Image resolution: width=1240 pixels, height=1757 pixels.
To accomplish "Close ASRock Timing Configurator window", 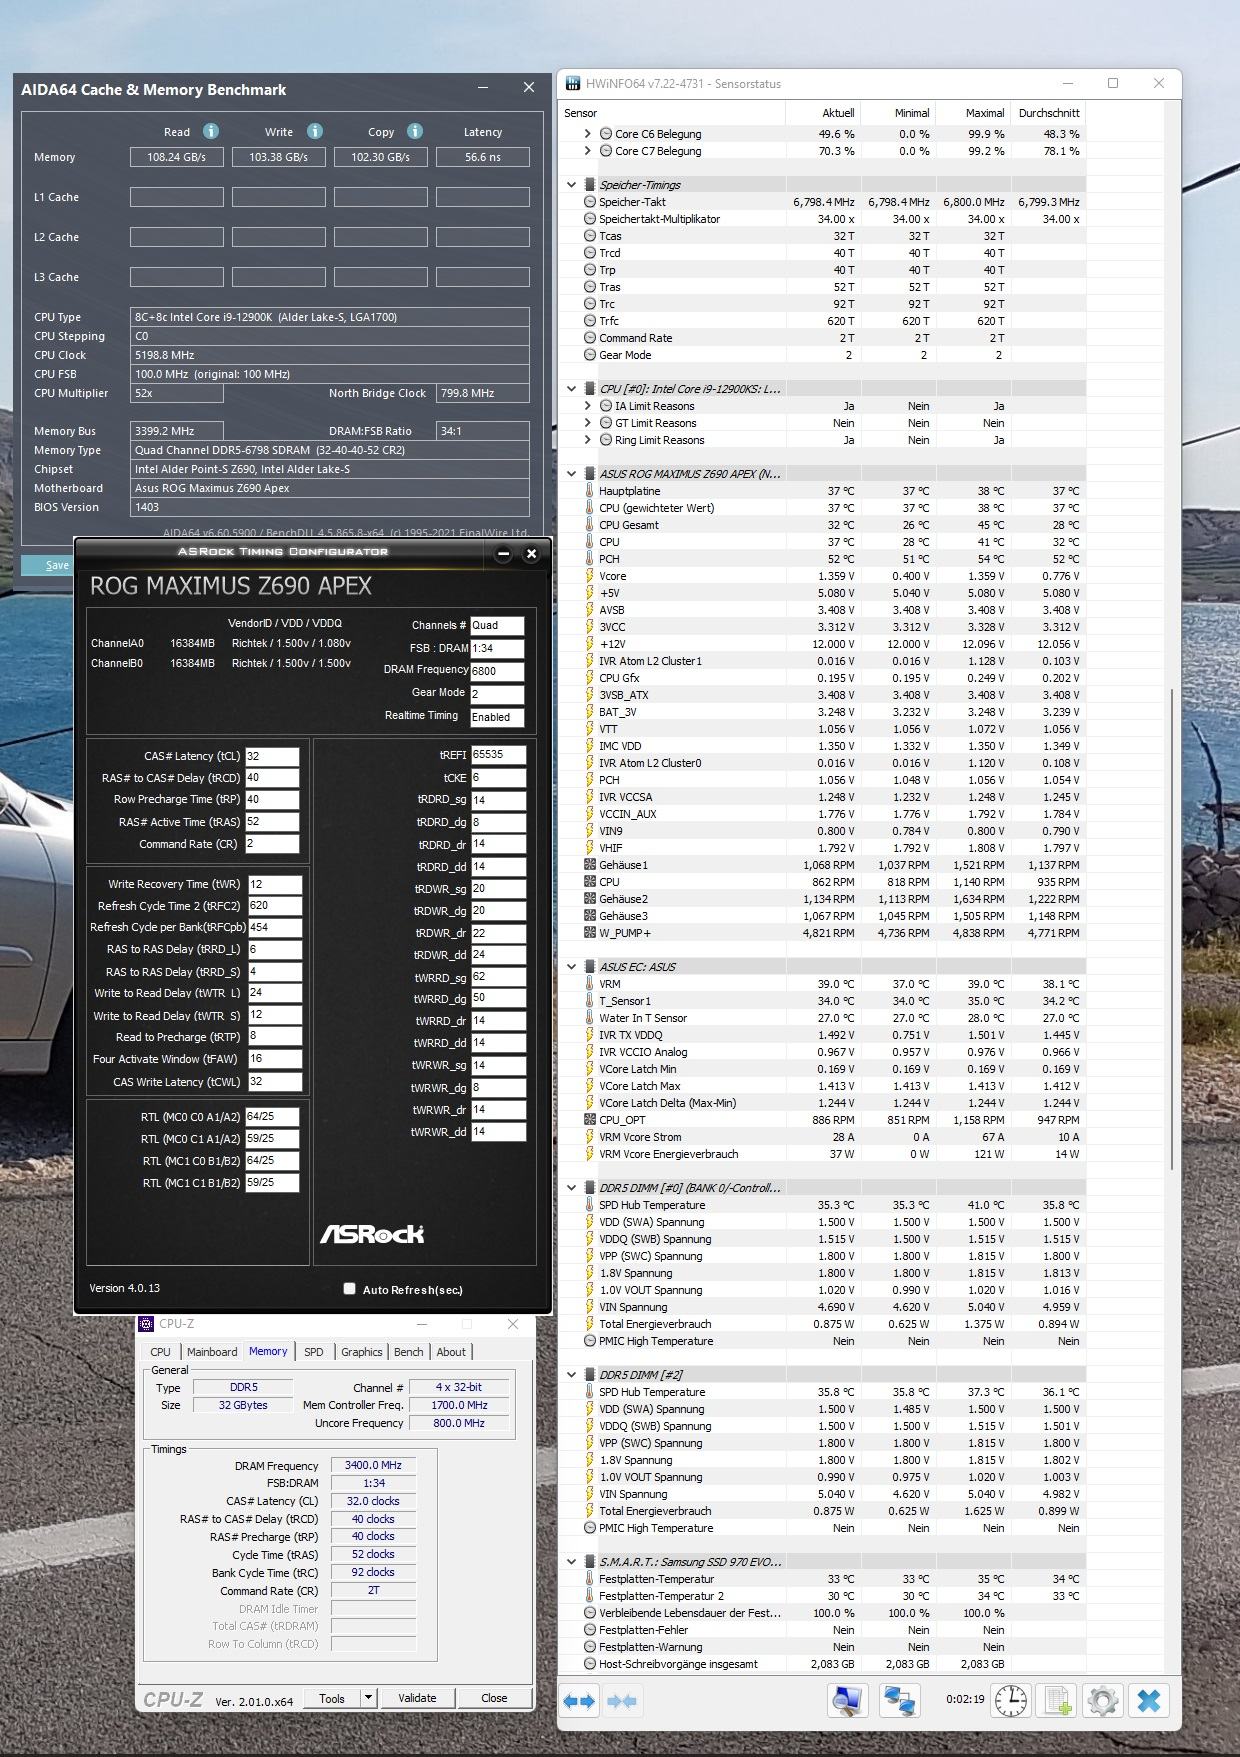I will [532, 553].
